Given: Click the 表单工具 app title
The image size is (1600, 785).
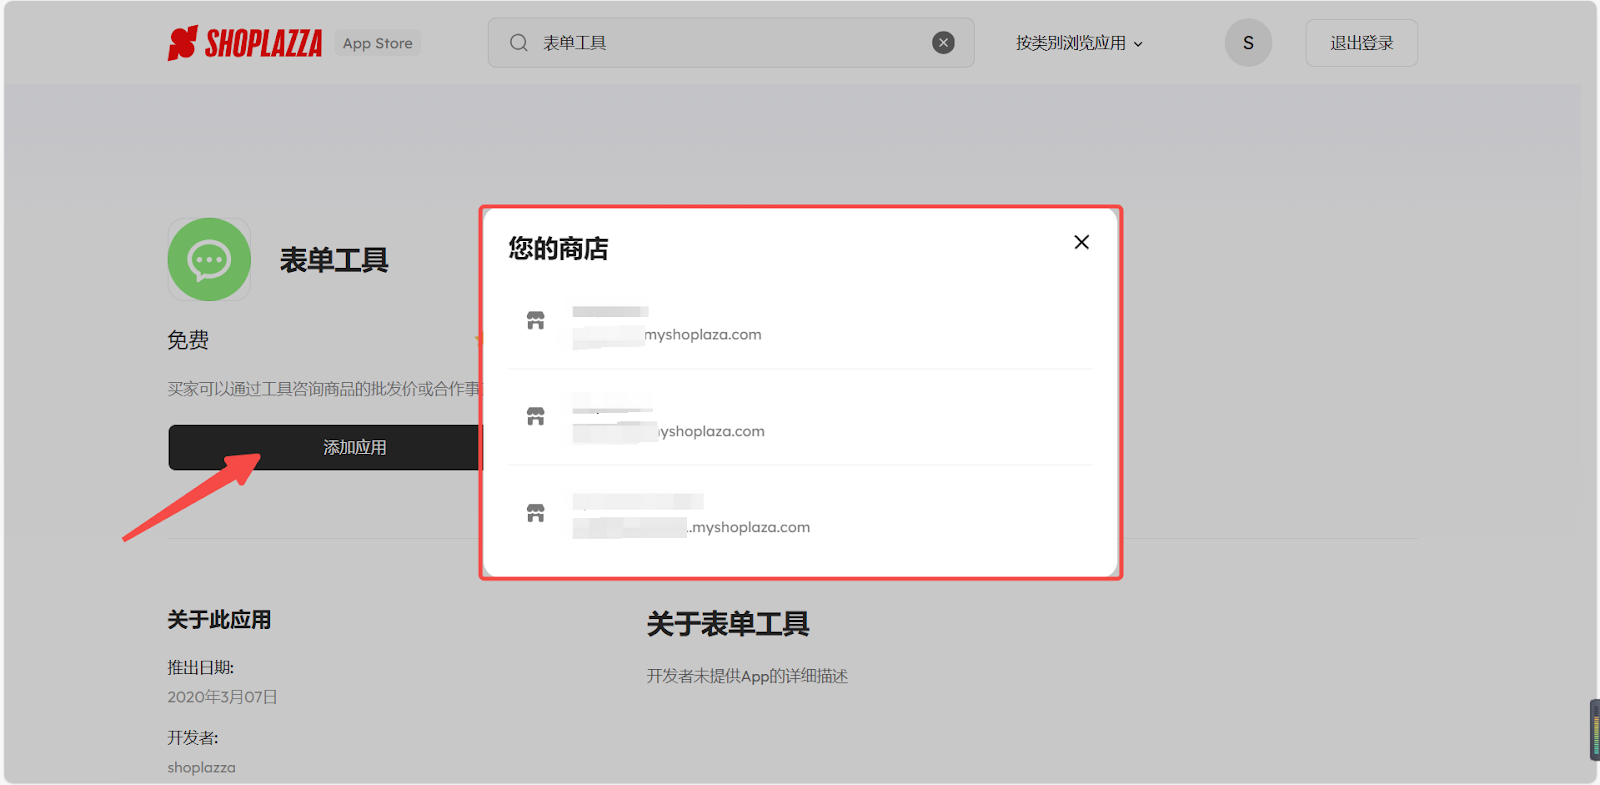Looking at the screenshot, I should [334, 260].
